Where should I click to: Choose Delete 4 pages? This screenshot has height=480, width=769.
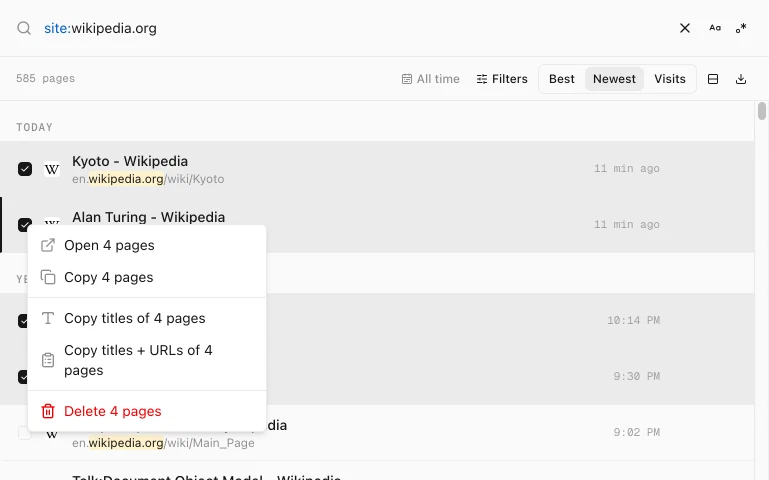pos(147,411)
